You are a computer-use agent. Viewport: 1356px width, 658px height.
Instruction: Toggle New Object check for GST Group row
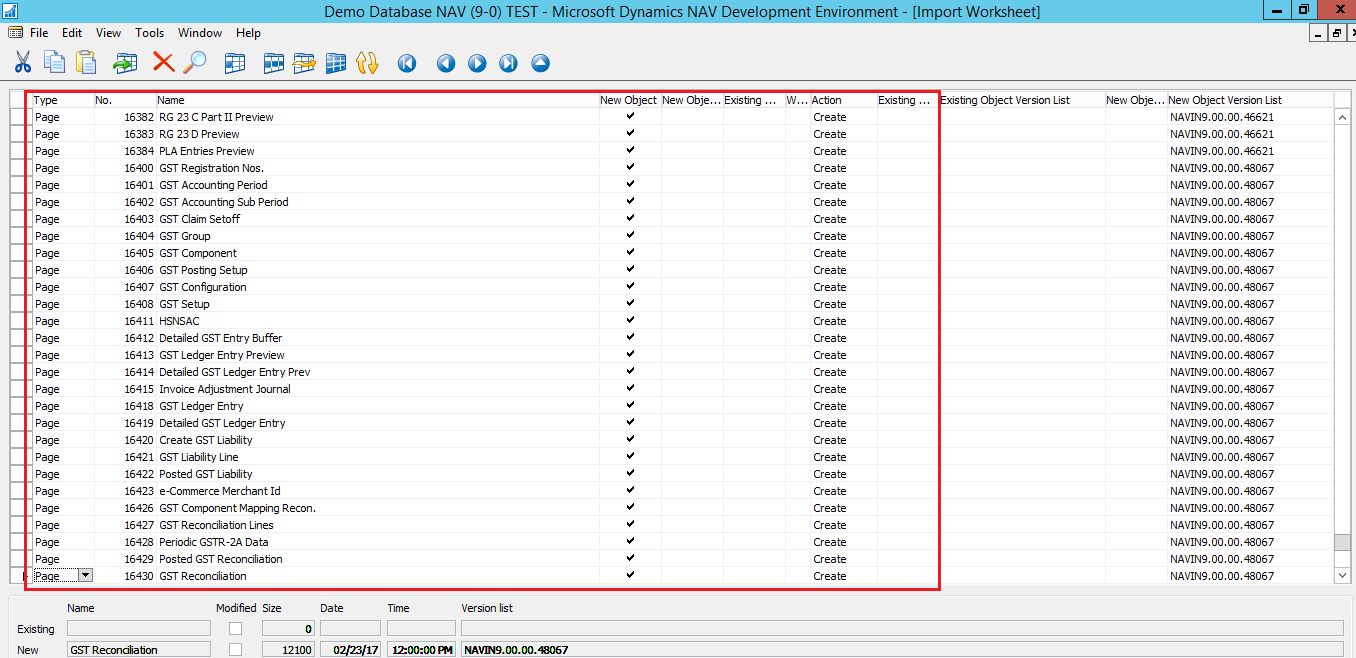[x=630, y=235]
